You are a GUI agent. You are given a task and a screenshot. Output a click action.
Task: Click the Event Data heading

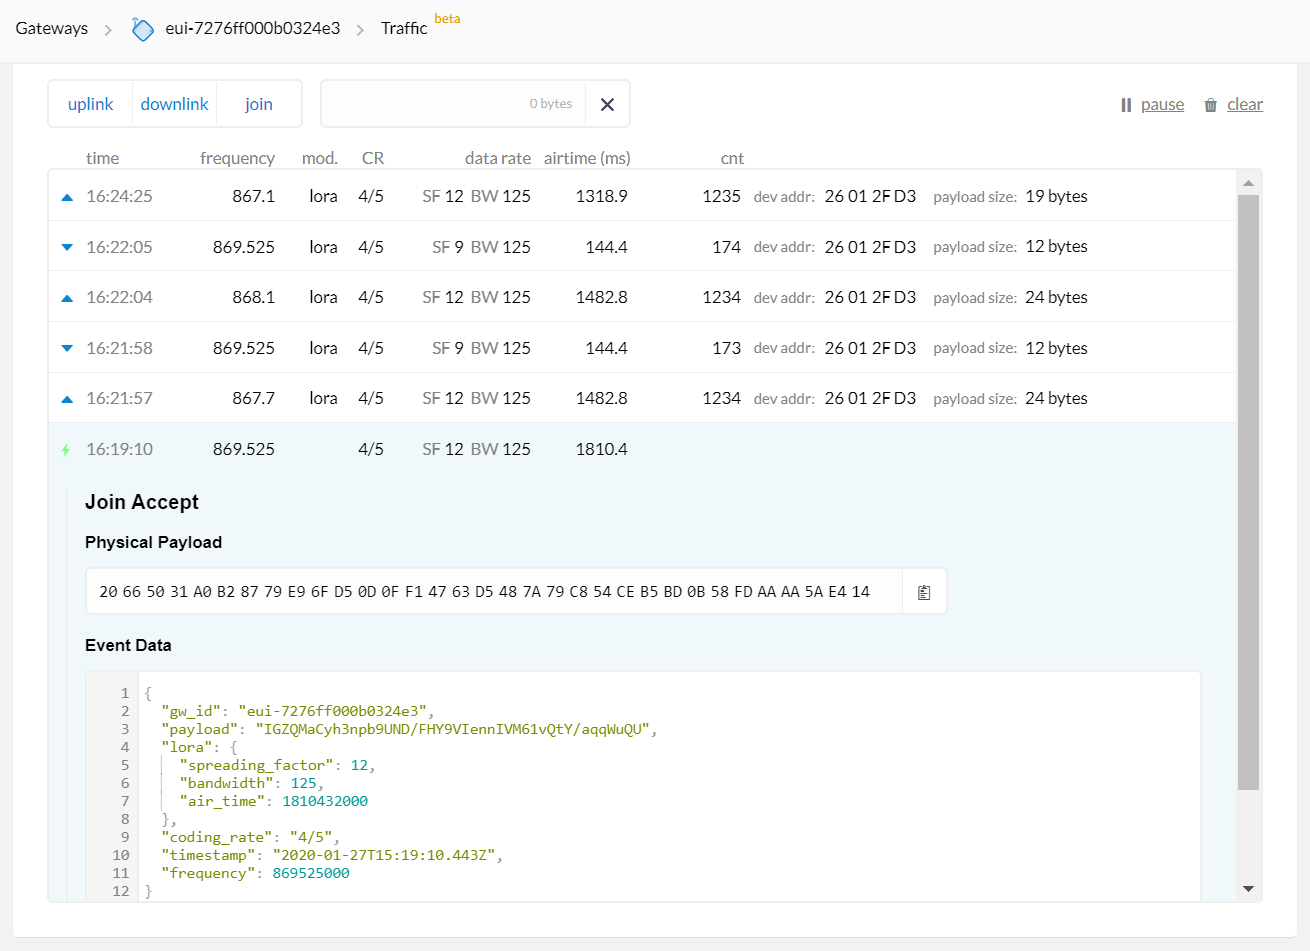point(128,645)
